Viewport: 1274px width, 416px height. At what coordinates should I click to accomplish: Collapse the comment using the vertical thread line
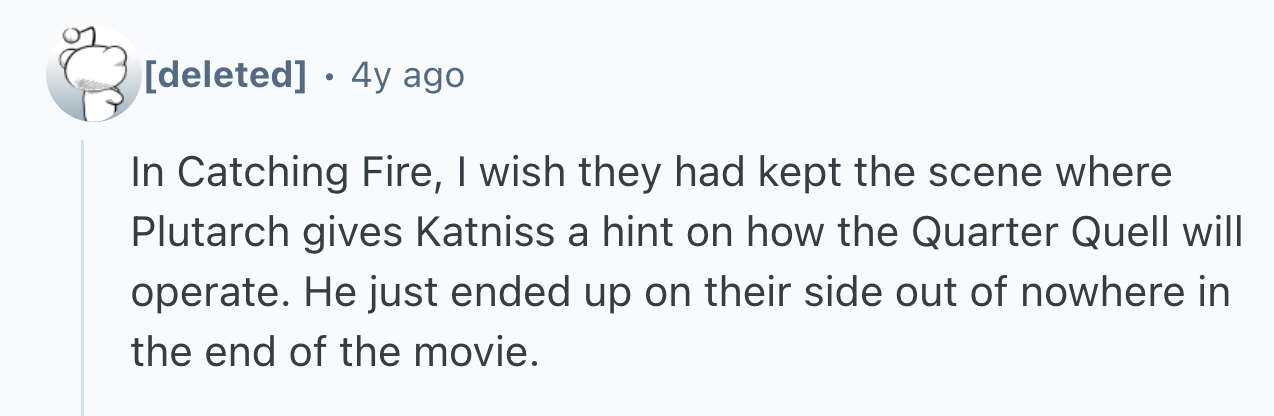83,280
